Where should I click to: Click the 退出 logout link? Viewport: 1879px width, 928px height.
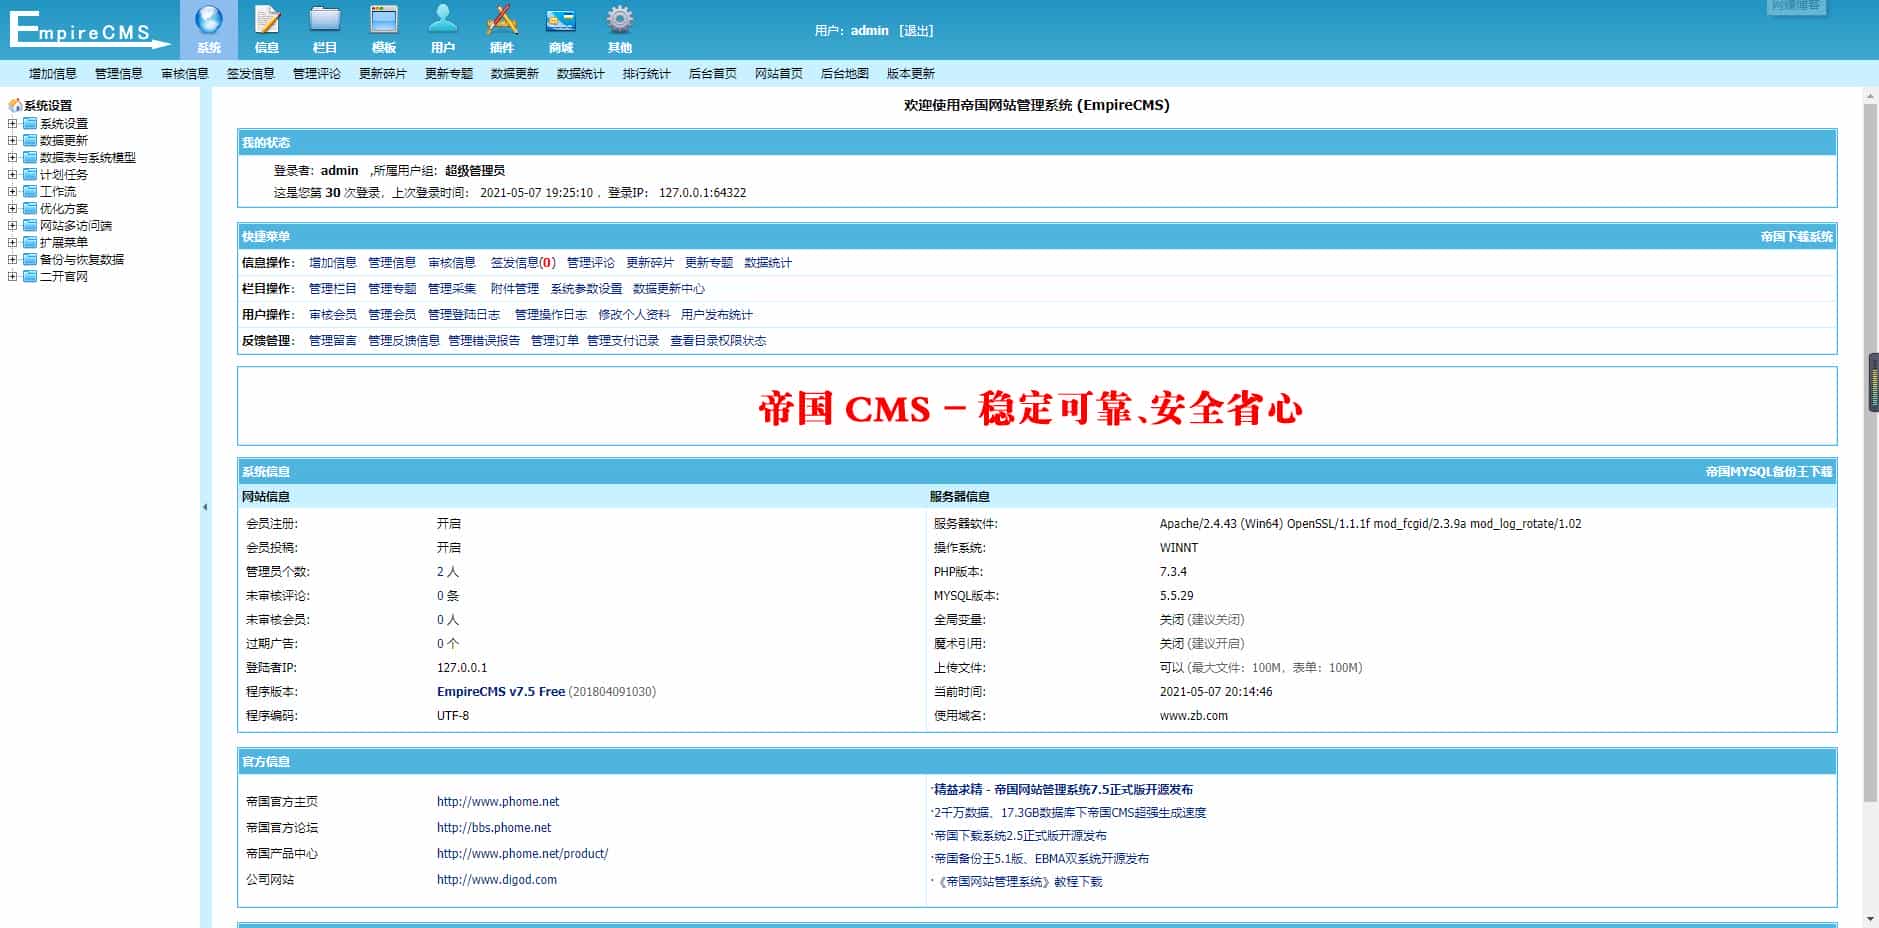point(917,30)
